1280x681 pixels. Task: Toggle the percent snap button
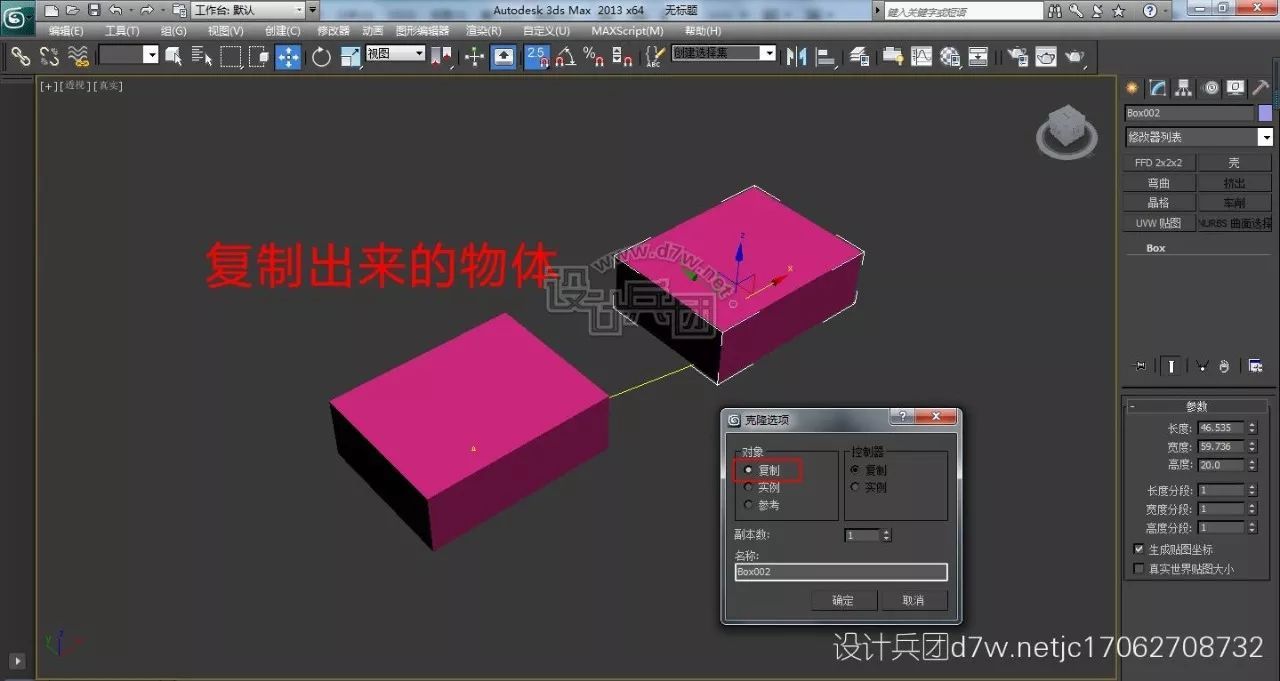click(x=593, y=56)
